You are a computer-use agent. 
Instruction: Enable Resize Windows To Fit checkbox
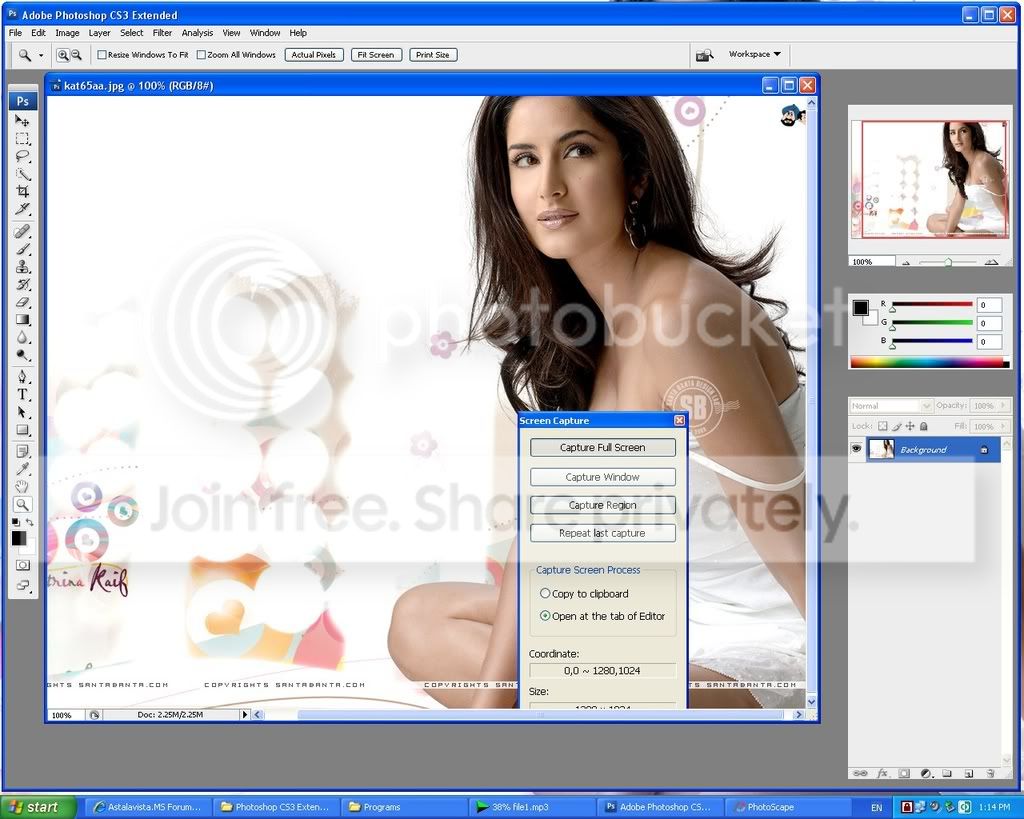pos(102,55)
